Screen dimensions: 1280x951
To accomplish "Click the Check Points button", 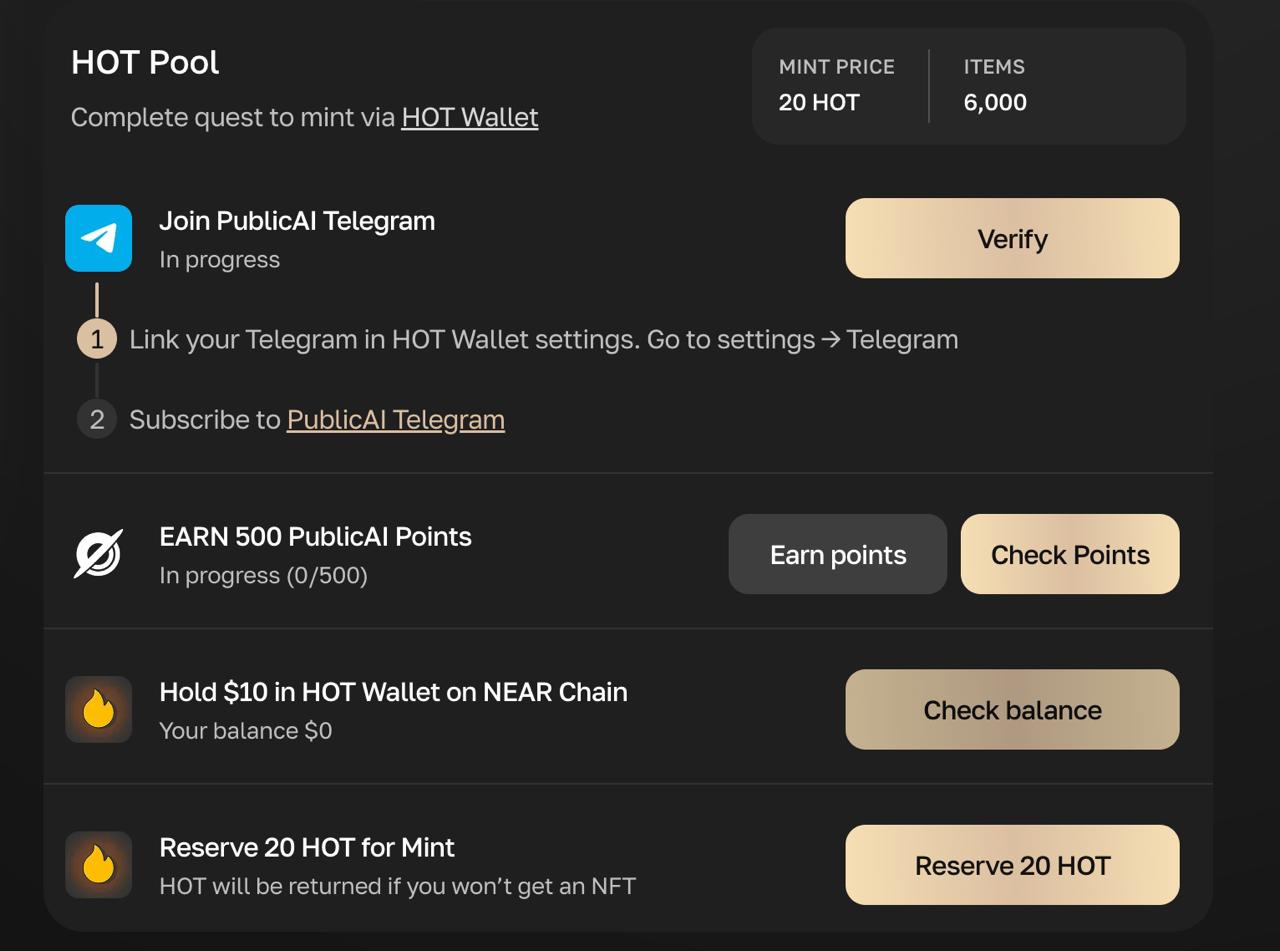I will pyautogui.click(x=1070, y=554).
